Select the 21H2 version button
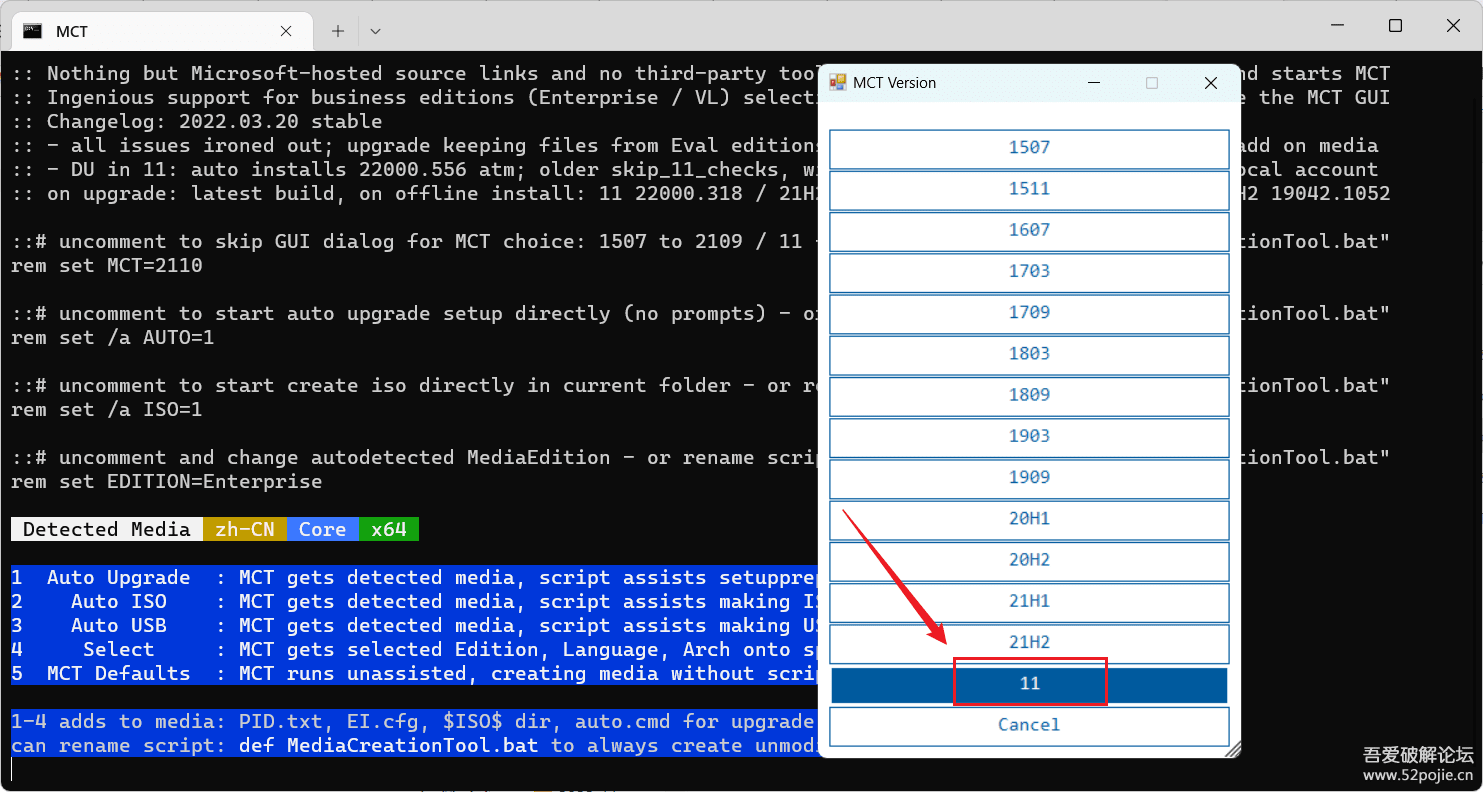The width and height of the screenshot is (1483, 792). coord(1029,642)
